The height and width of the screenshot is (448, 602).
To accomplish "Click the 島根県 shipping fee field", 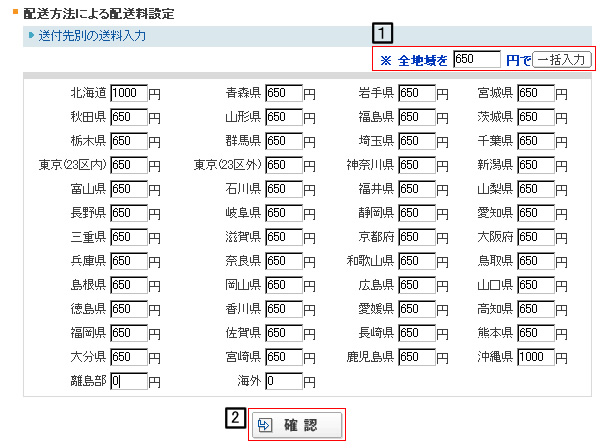I will click(x=129, y=285).
